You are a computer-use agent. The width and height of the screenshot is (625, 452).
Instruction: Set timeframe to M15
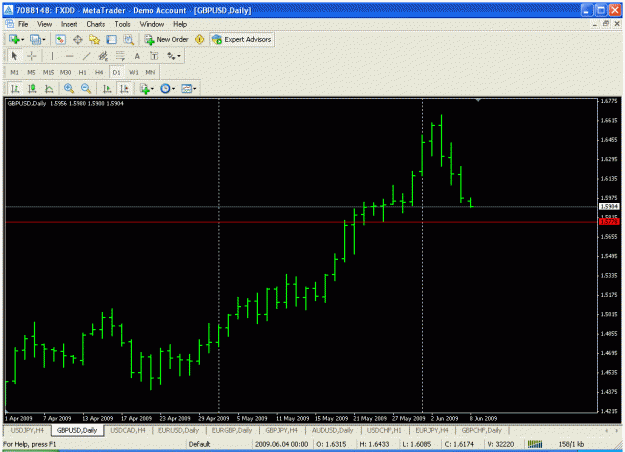click(48, 73)
